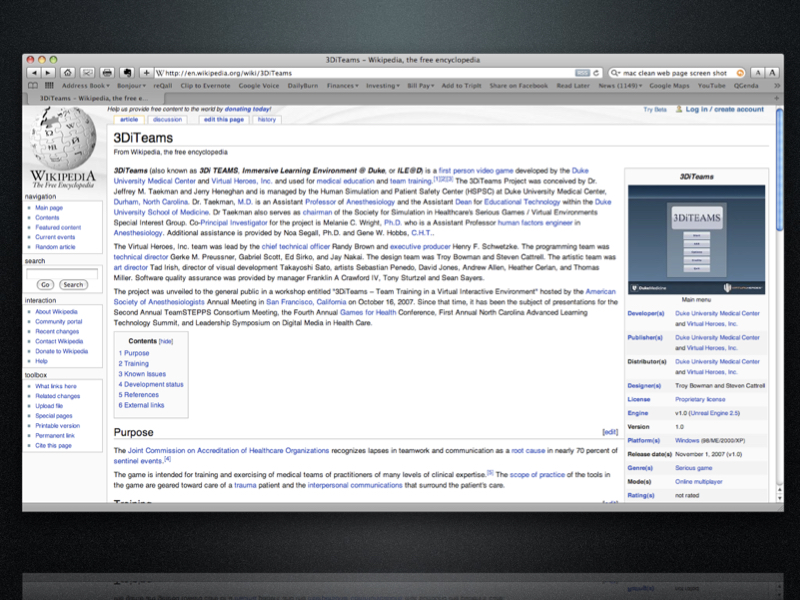
Task: Open What links here toolbox link
Action: point(56,386)
